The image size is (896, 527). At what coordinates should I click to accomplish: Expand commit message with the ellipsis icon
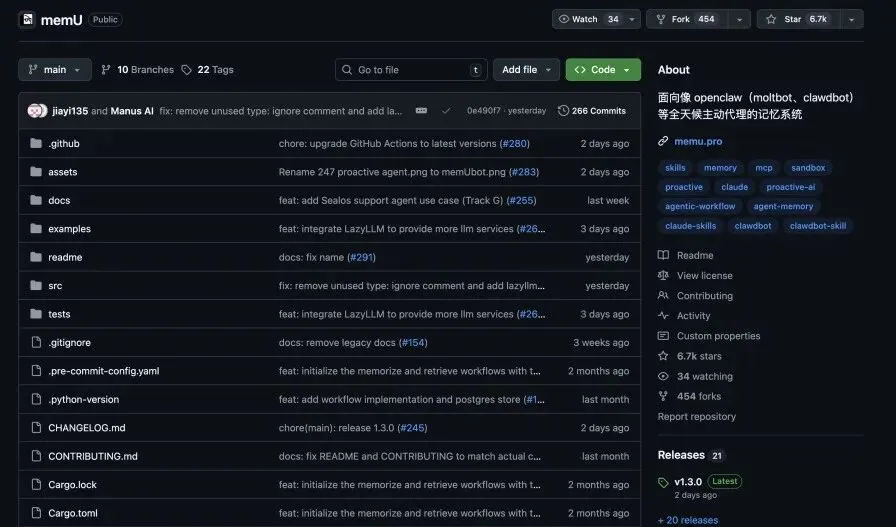(421, 110)
